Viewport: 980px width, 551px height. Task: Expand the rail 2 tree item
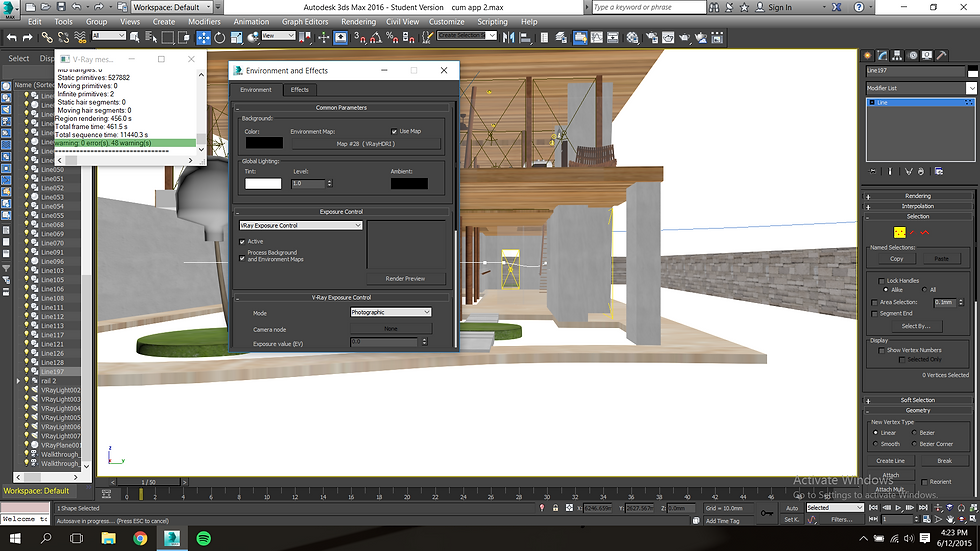pos(18,380)
